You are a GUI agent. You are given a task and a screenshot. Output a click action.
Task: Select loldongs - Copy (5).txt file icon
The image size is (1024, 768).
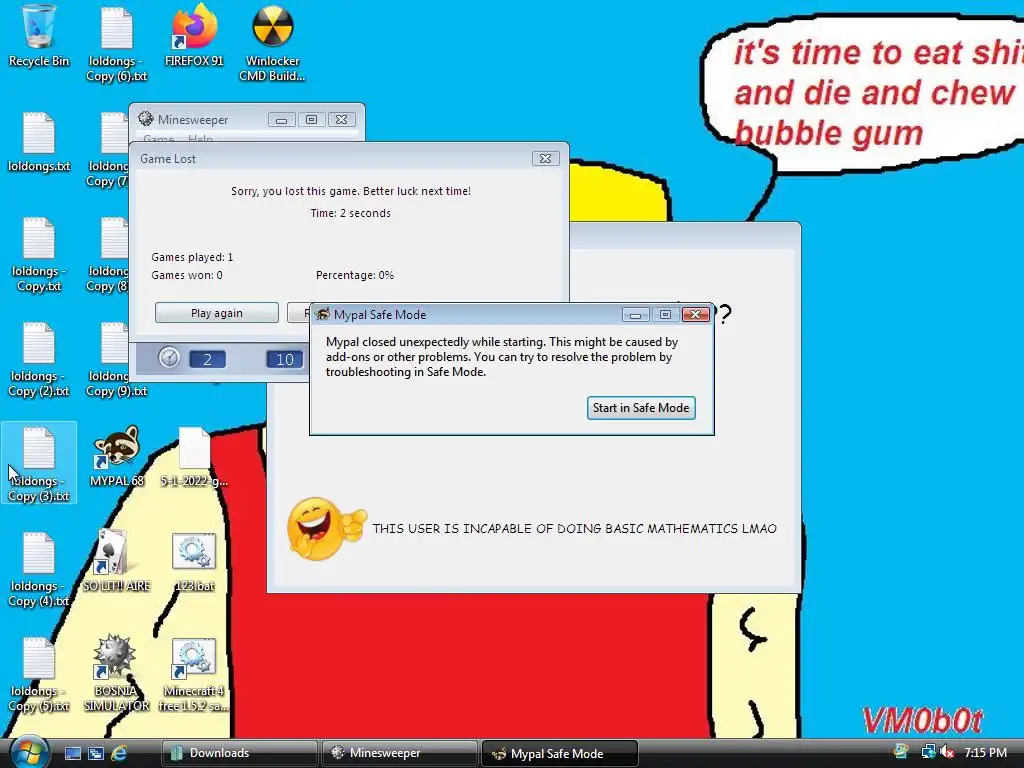[39, 675]
